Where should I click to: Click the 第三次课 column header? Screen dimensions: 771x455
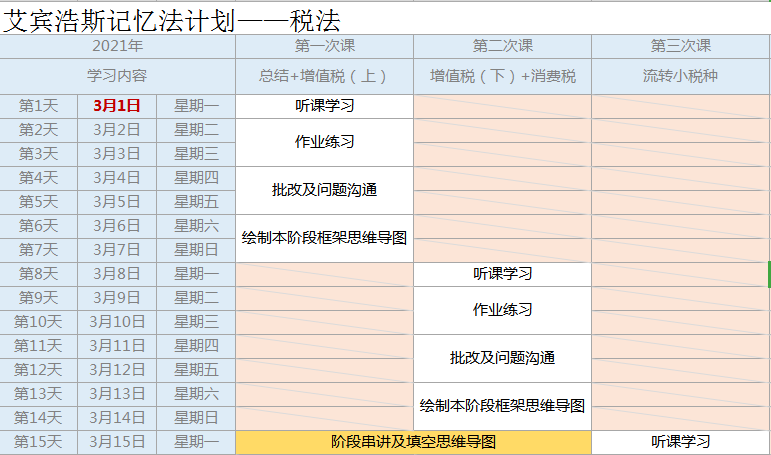click(680, 46)
